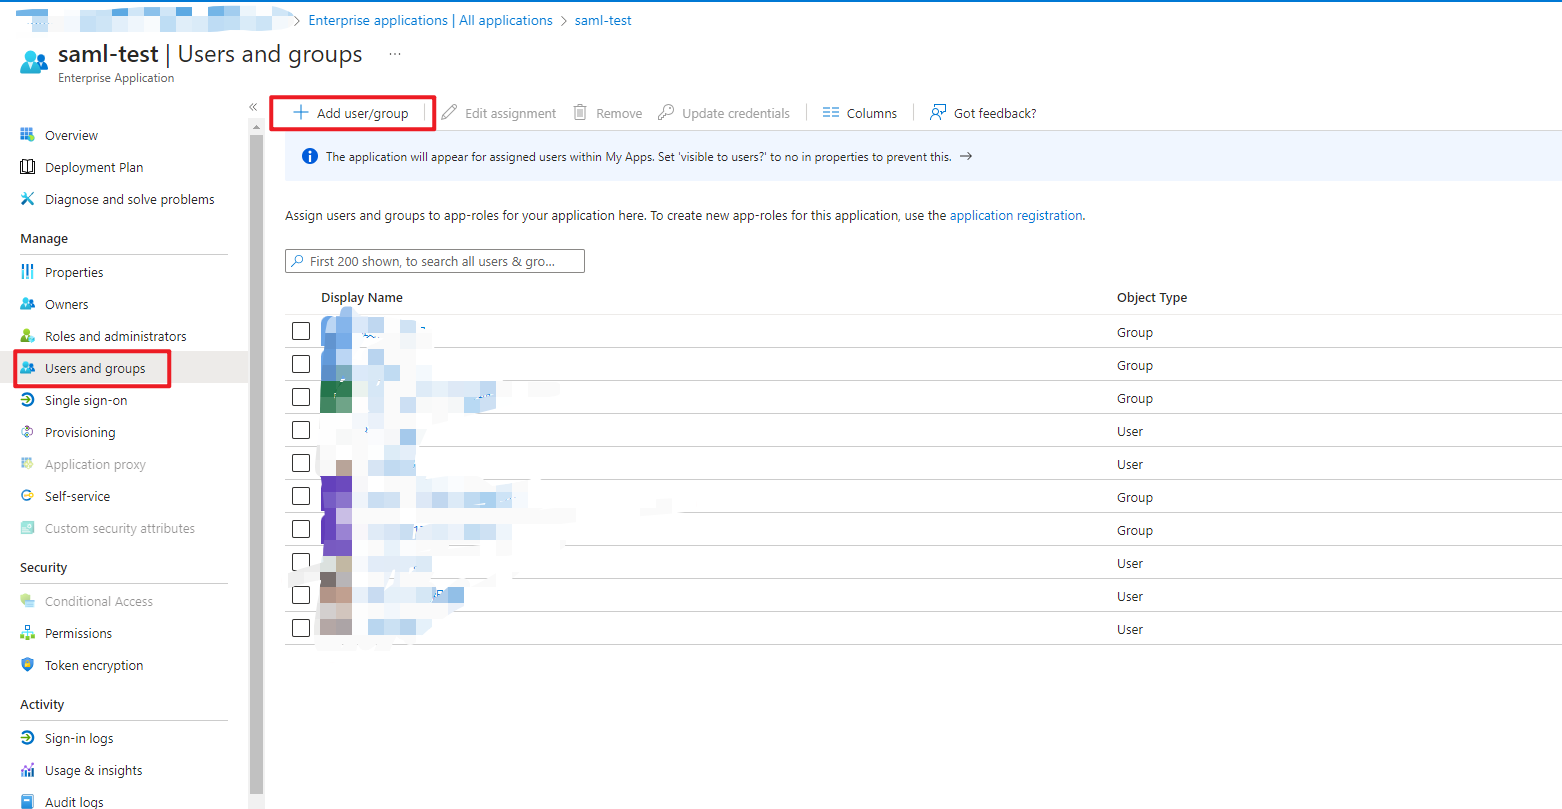This screenshot has width=1562, height=809.
Task: Click the Audit logs icon
Action: tap(27, 801)
